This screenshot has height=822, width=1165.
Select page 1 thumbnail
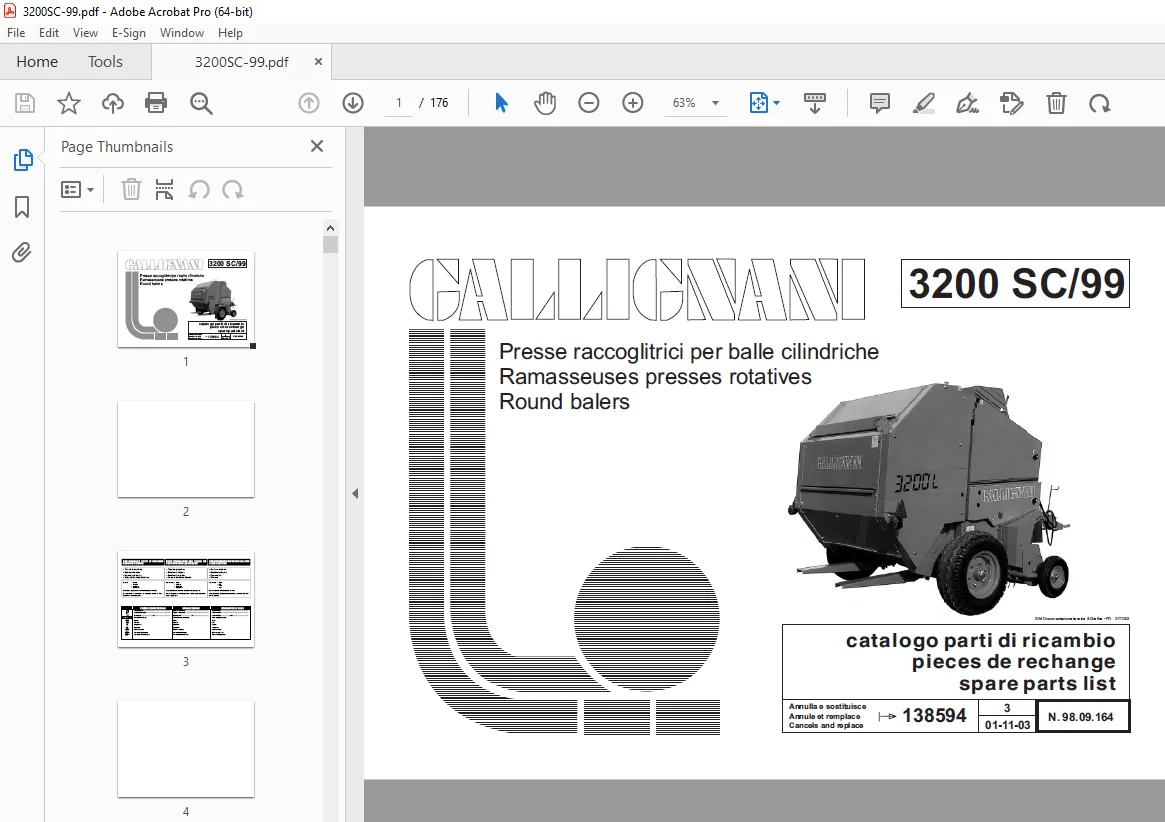(x=186, y=300)
